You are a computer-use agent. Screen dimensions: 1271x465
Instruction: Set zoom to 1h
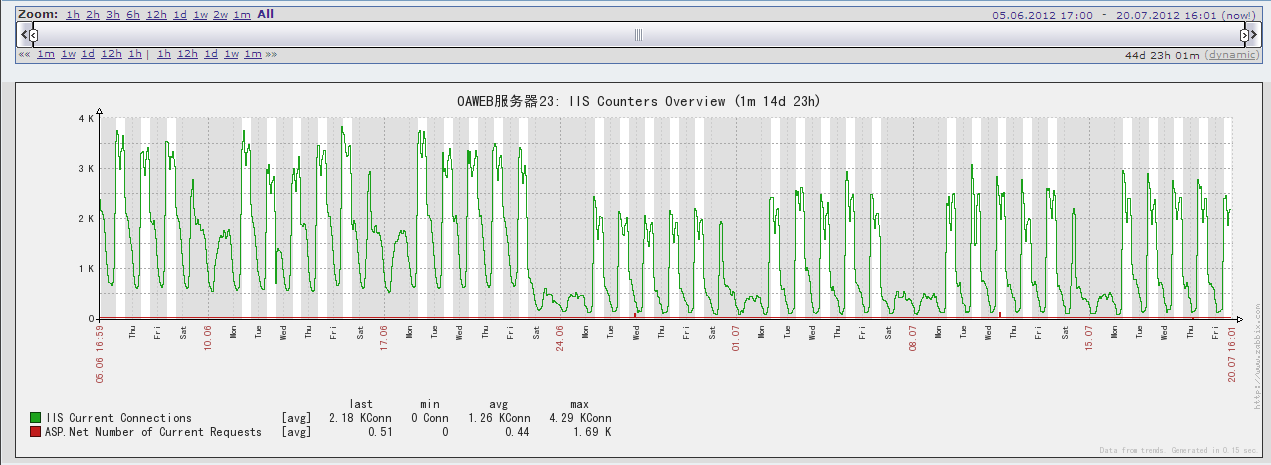pyautogui.click(x=73, y=15)
